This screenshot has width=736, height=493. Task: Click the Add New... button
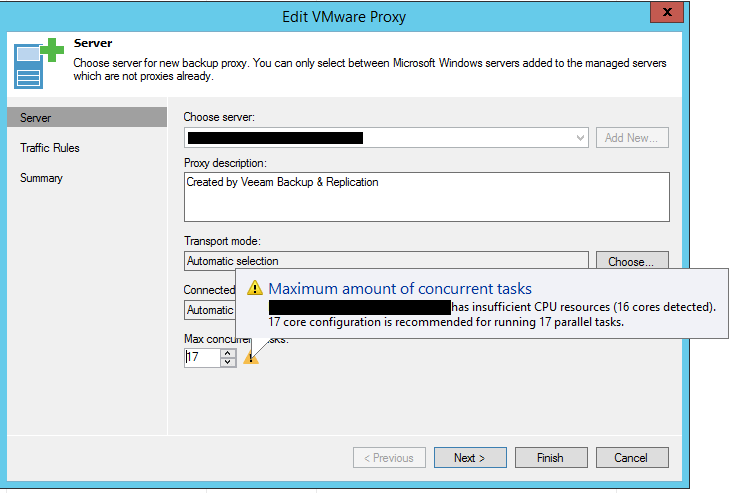(x=632, y=138)
